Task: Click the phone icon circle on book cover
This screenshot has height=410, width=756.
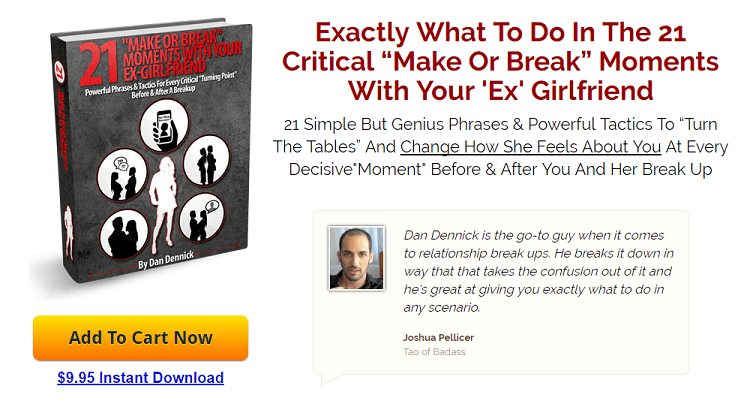Action: [164, 126]
